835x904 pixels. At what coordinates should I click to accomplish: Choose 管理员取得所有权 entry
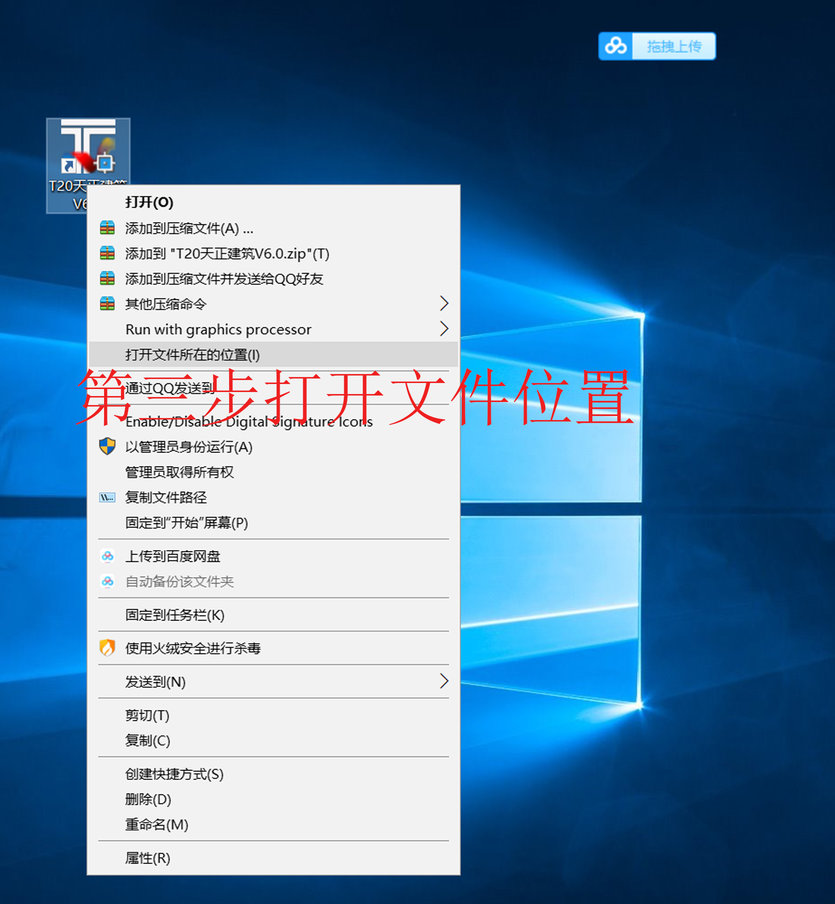[273, 472]
